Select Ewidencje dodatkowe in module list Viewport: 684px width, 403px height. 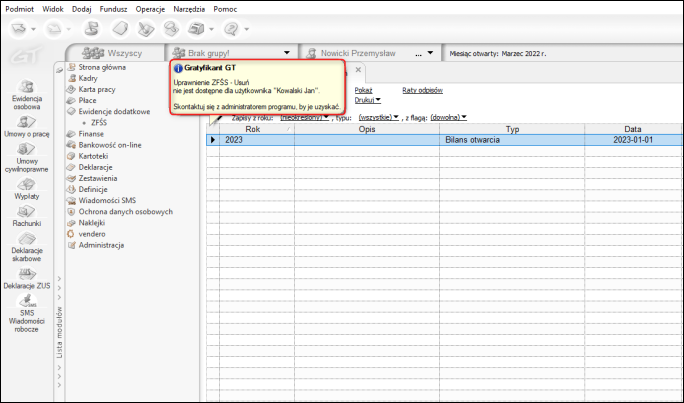click(114, 112)
